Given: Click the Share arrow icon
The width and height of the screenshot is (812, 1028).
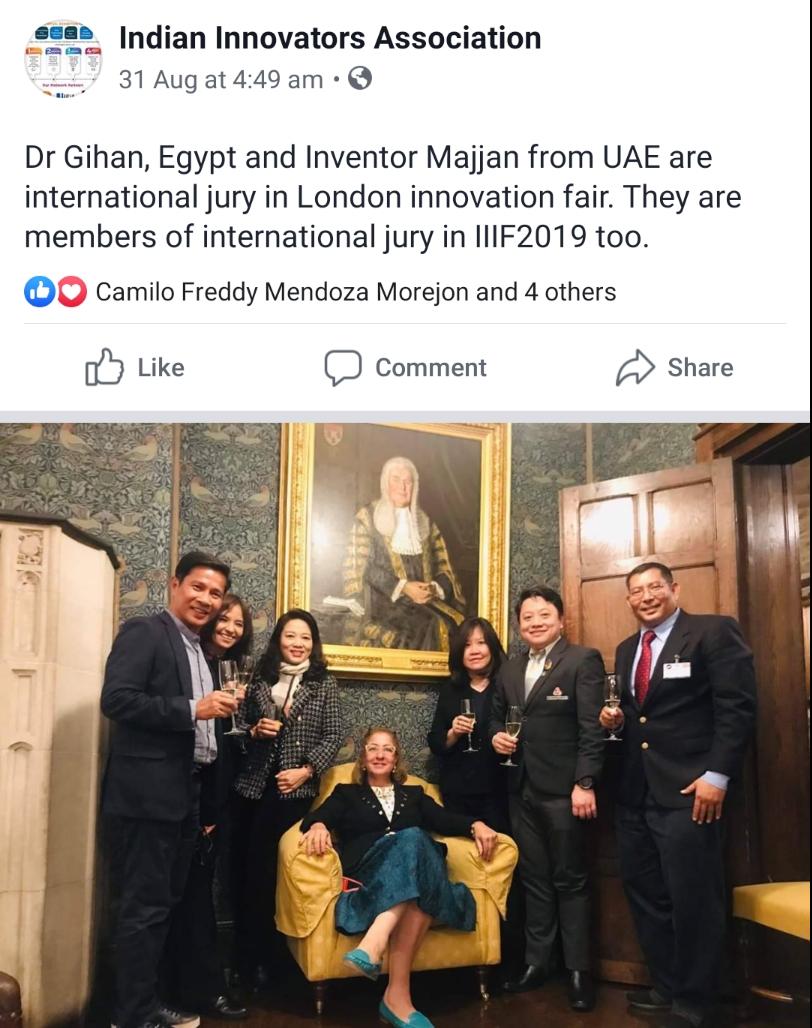Looking at the screenshot, I should (x=635, y=367).
